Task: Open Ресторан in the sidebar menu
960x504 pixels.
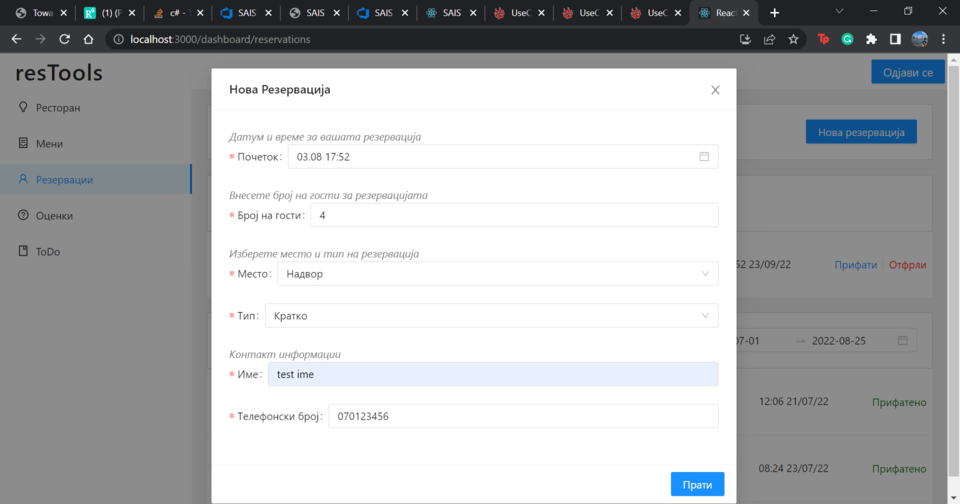Action: point(58,108)
